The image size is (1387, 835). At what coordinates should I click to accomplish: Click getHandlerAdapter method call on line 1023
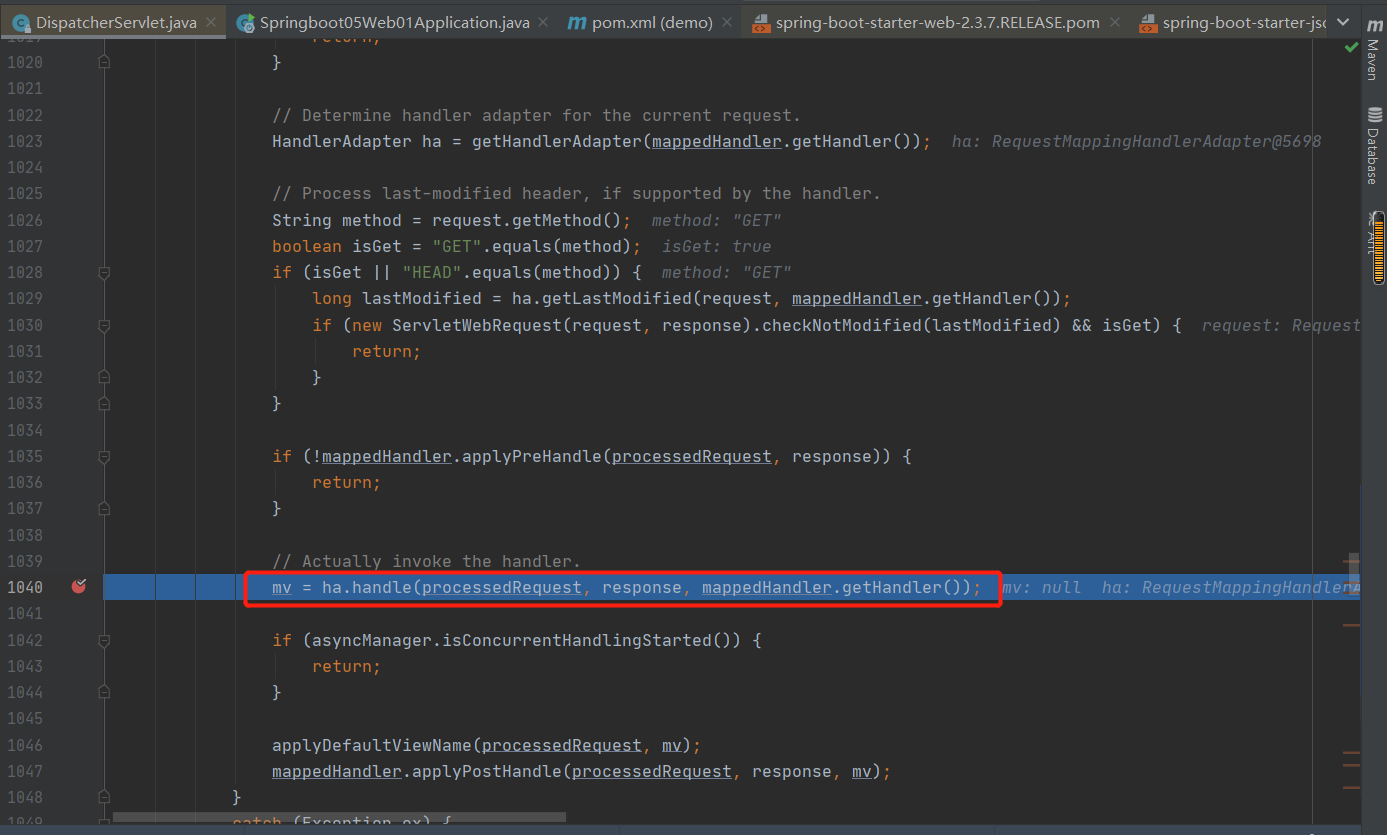pyautogui.click(x=556, y=141)
